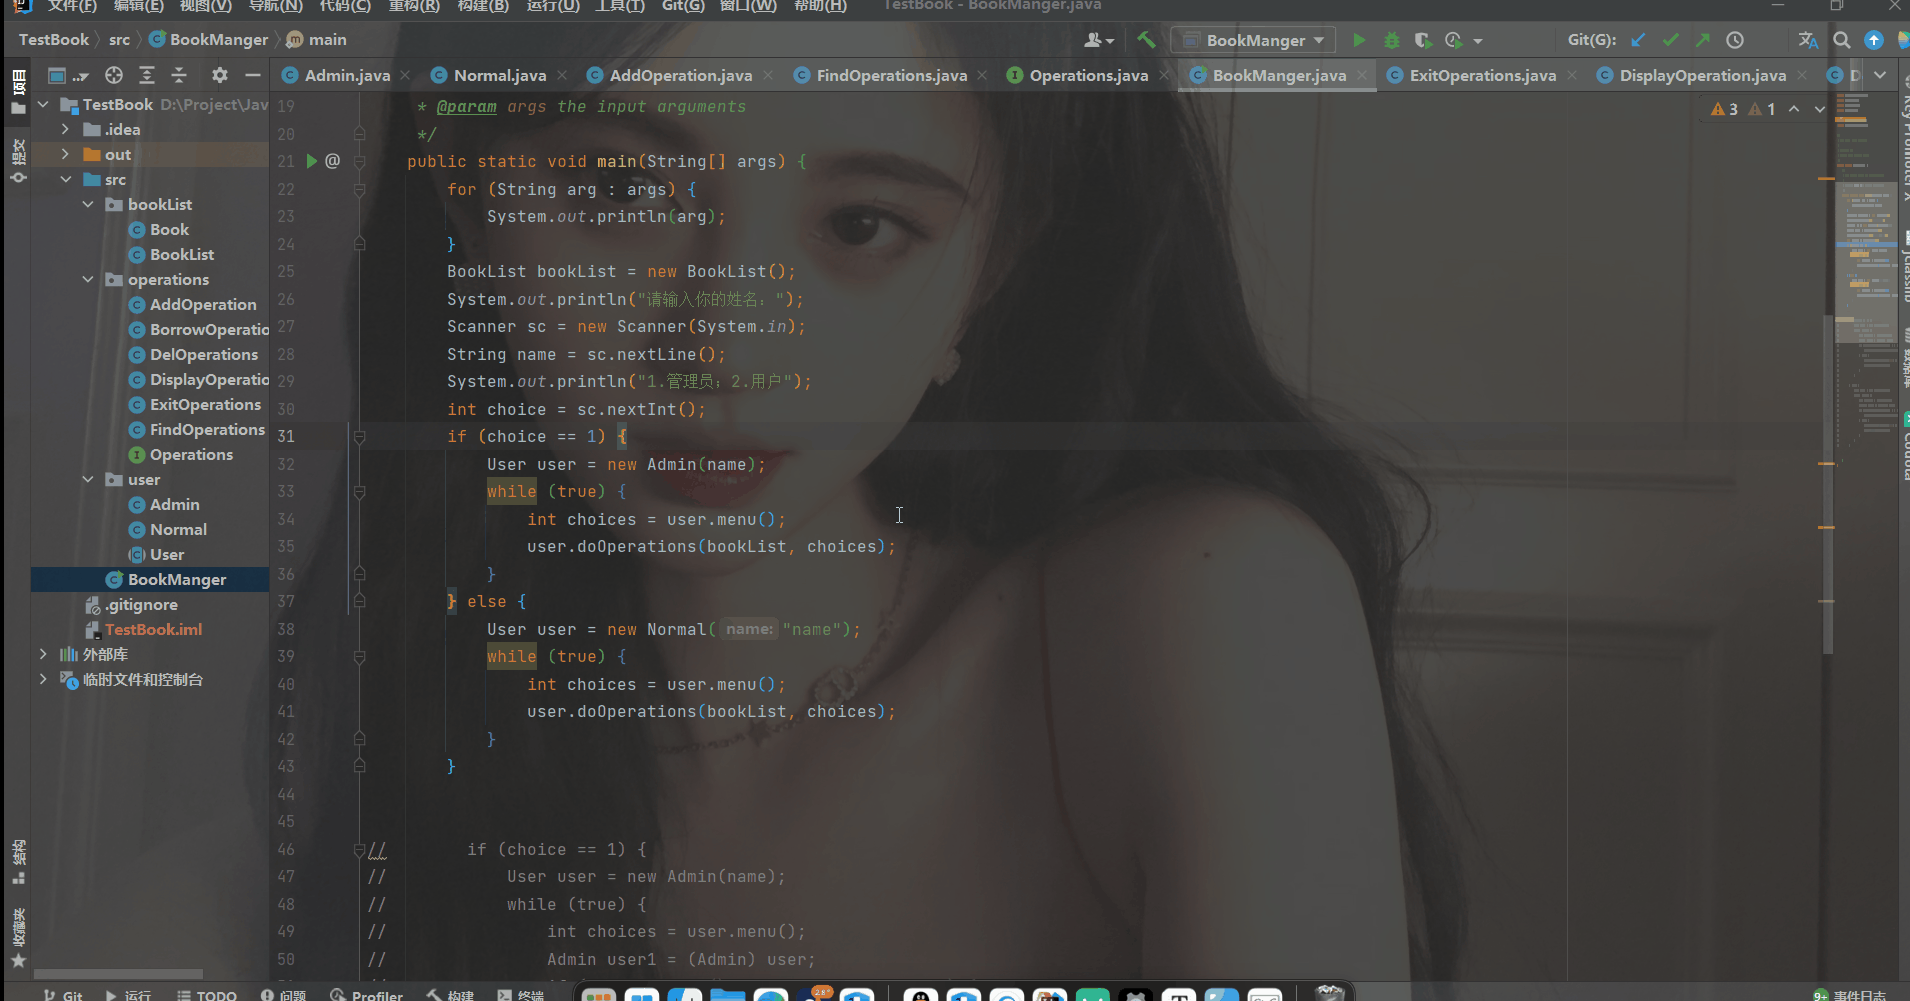Switch to ExitOperations.java tab
Screen dimensions: 1910x1001
tap(1482, 75)
